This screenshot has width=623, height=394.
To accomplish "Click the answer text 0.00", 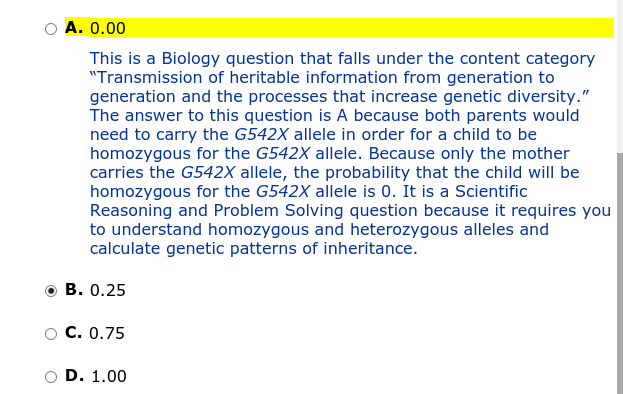I will [108, 29].
